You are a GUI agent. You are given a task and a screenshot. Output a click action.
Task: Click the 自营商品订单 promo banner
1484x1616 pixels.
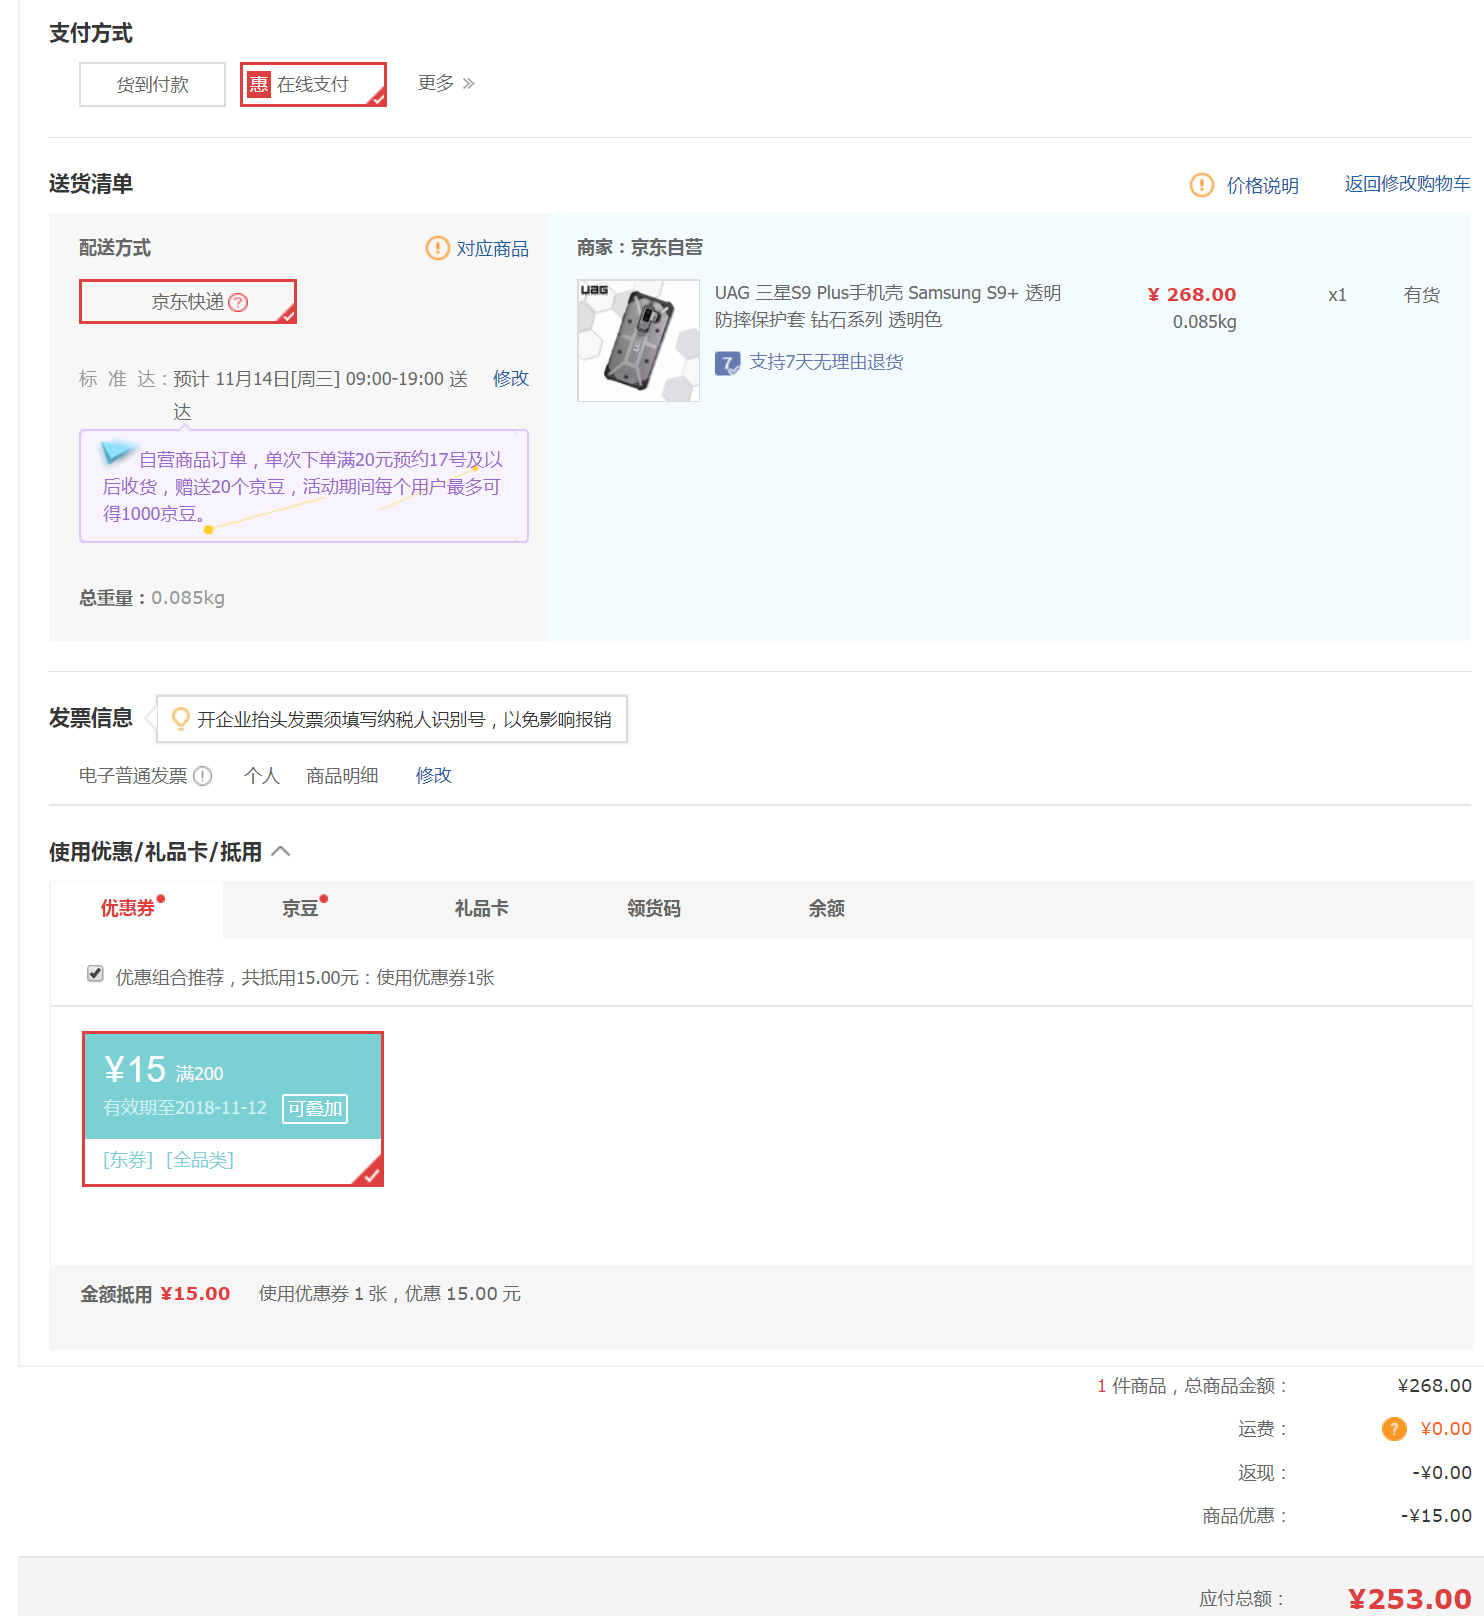coord(304,486)
